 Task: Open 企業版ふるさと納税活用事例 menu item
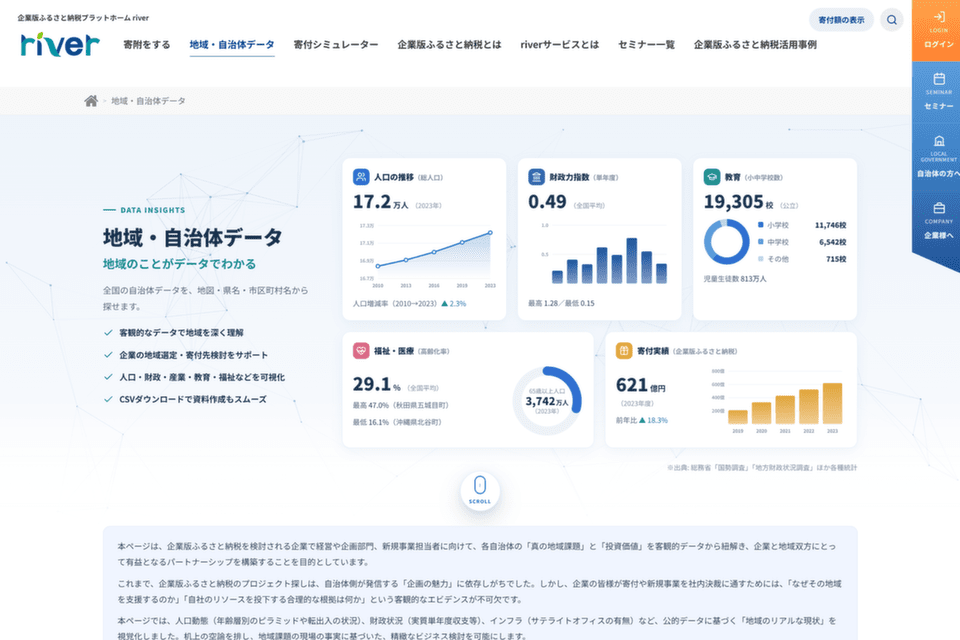pyautogui.click(x=755, y=45)
